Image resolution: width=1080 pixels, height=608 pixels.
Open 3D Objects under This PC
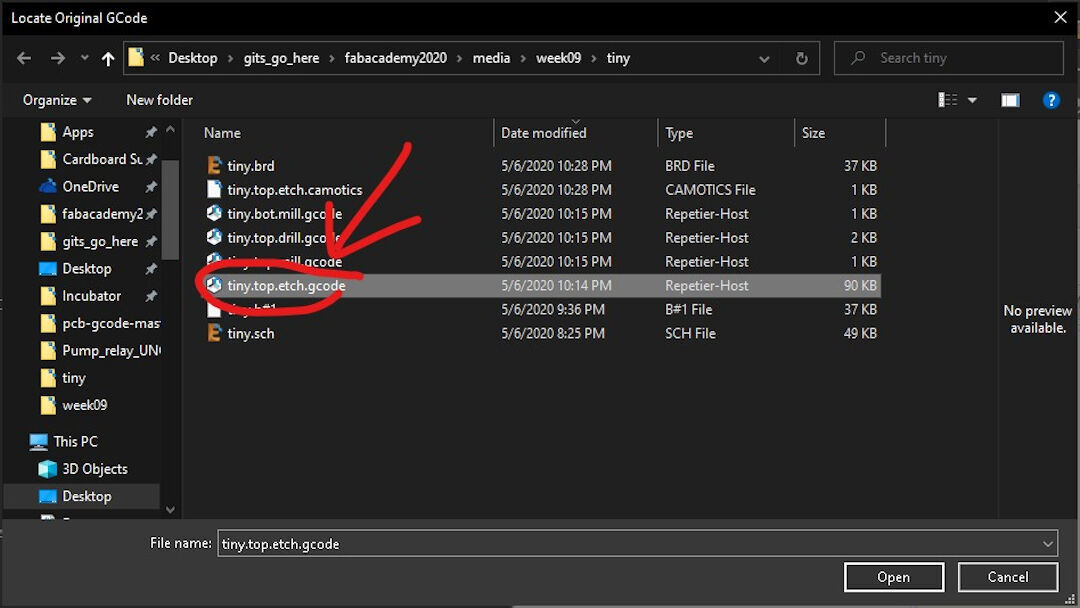(x=94, y=469)
